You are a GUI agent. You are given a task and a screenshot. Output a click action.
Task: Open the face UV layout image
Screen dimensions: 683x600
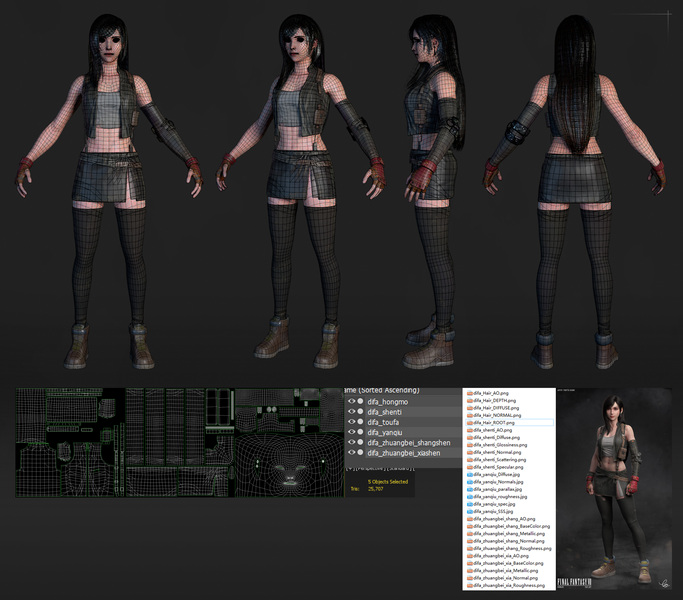coord(289,464)
